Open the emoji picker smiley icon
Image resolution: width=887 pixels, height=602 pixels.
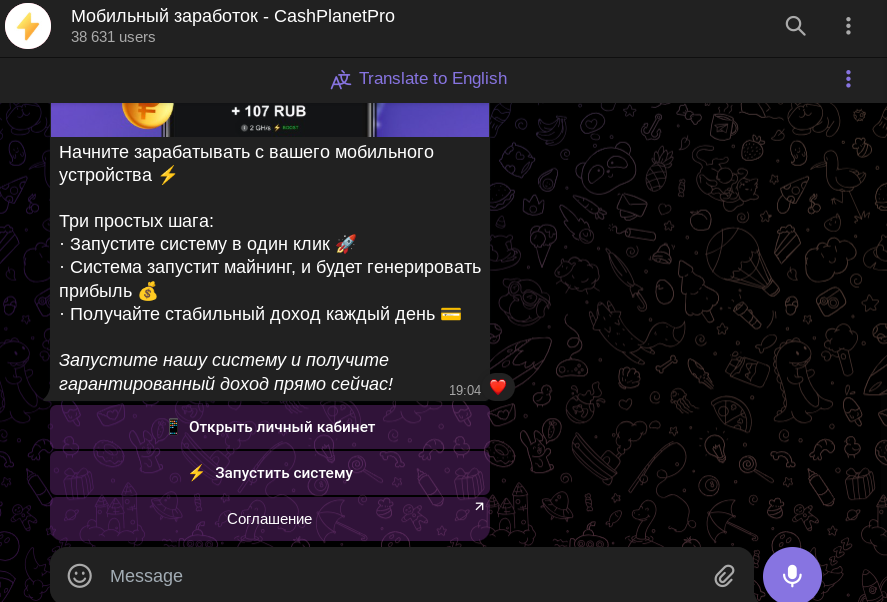pos(79,576)
